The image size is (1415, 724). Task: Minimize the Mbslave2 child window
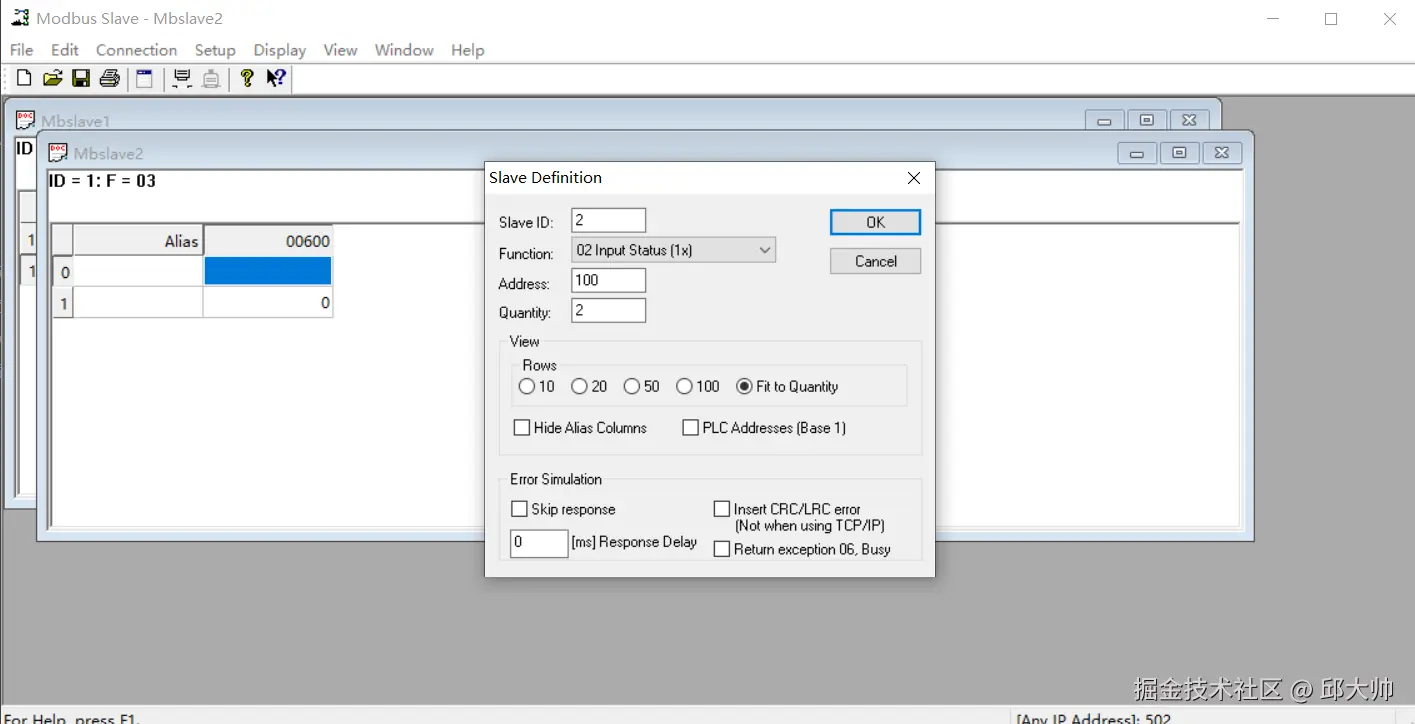point(1136,153)
